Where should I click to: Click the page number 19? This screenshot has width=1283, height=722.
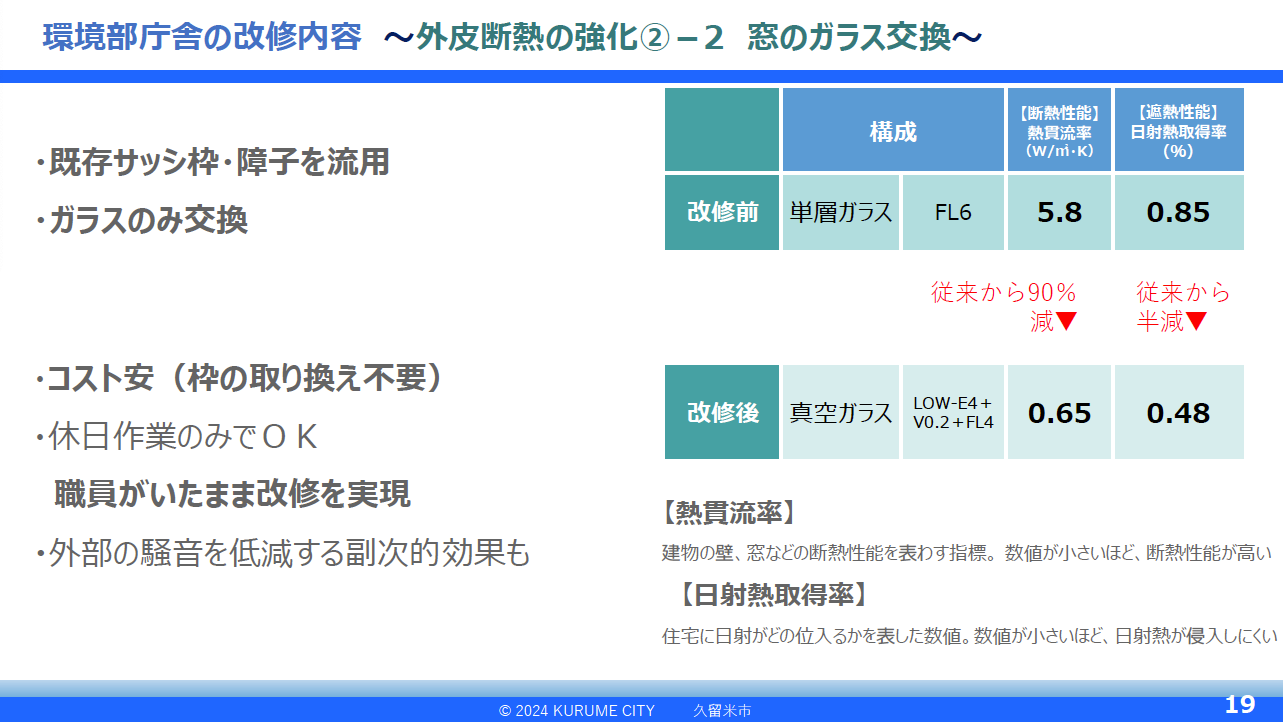(x=1240, y=704)
